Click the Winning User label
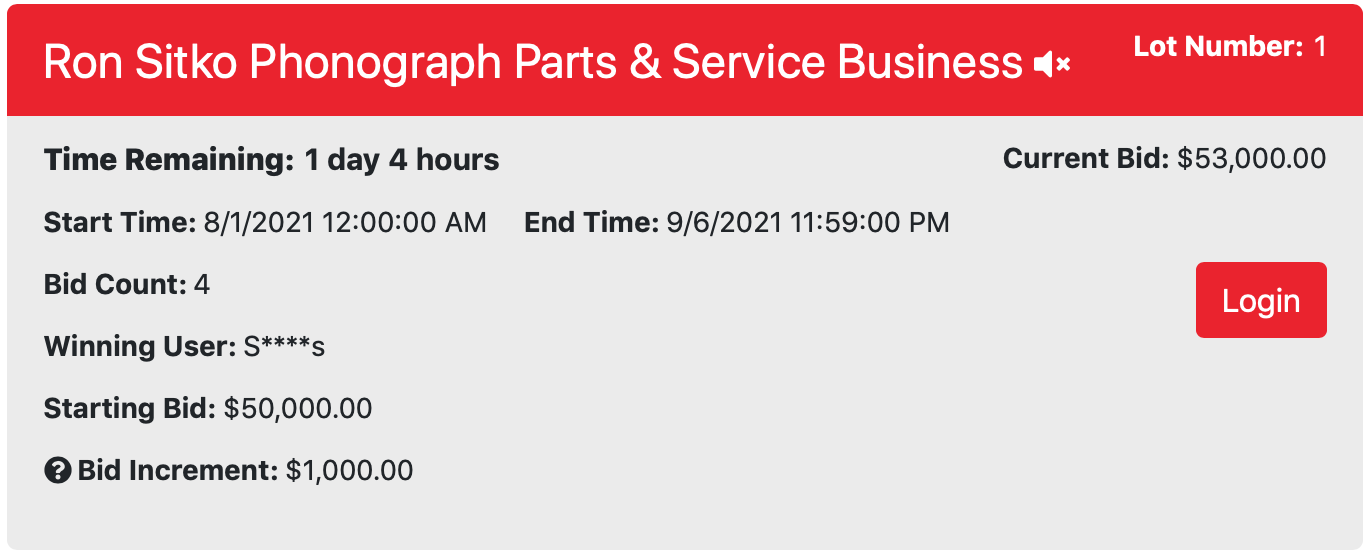Image resolution: width=1372 pixels, height=558 pixels. tap(139, 347)
